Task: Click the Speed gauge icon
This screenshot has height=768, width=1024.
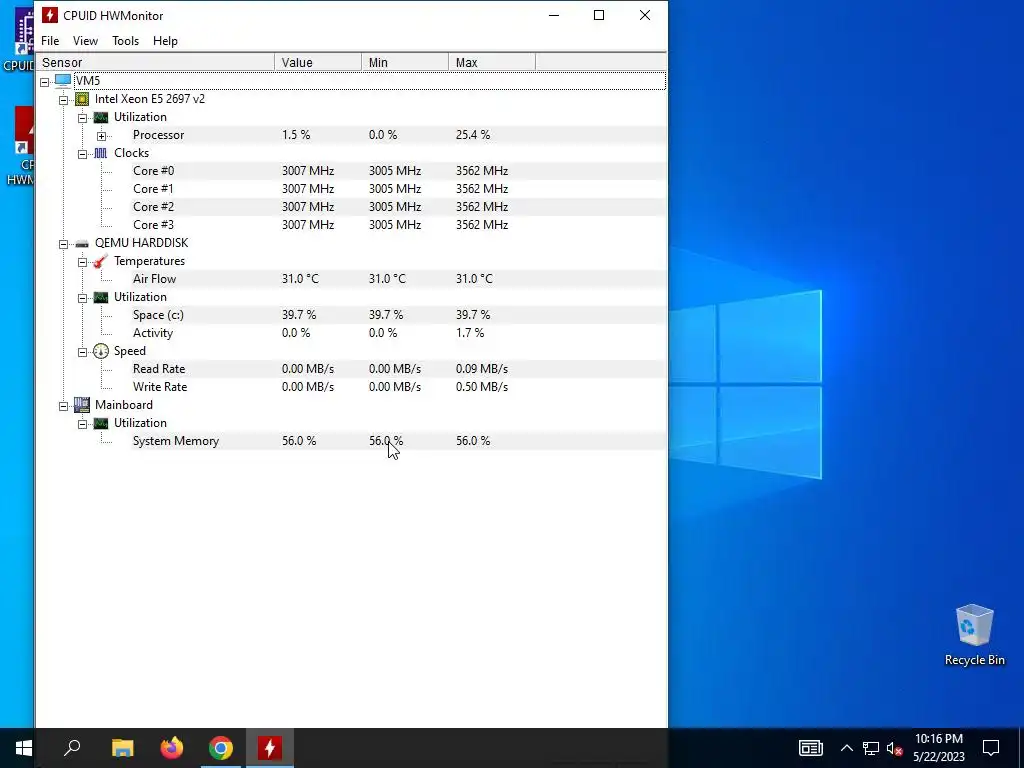Action: (x=101, y=351)
